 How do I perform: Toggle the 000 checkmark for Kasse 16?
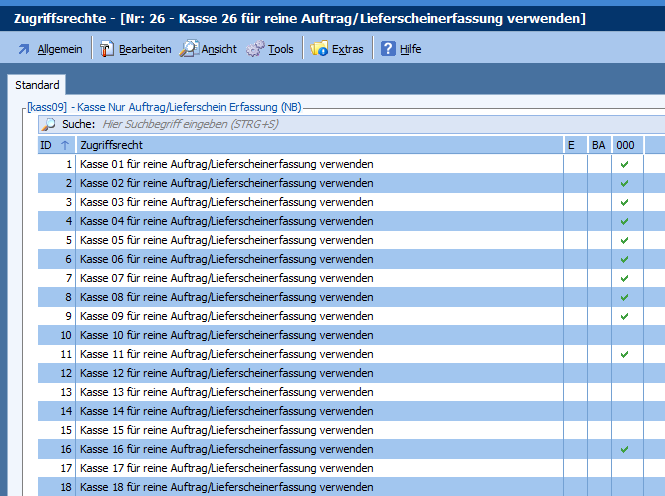625,449
